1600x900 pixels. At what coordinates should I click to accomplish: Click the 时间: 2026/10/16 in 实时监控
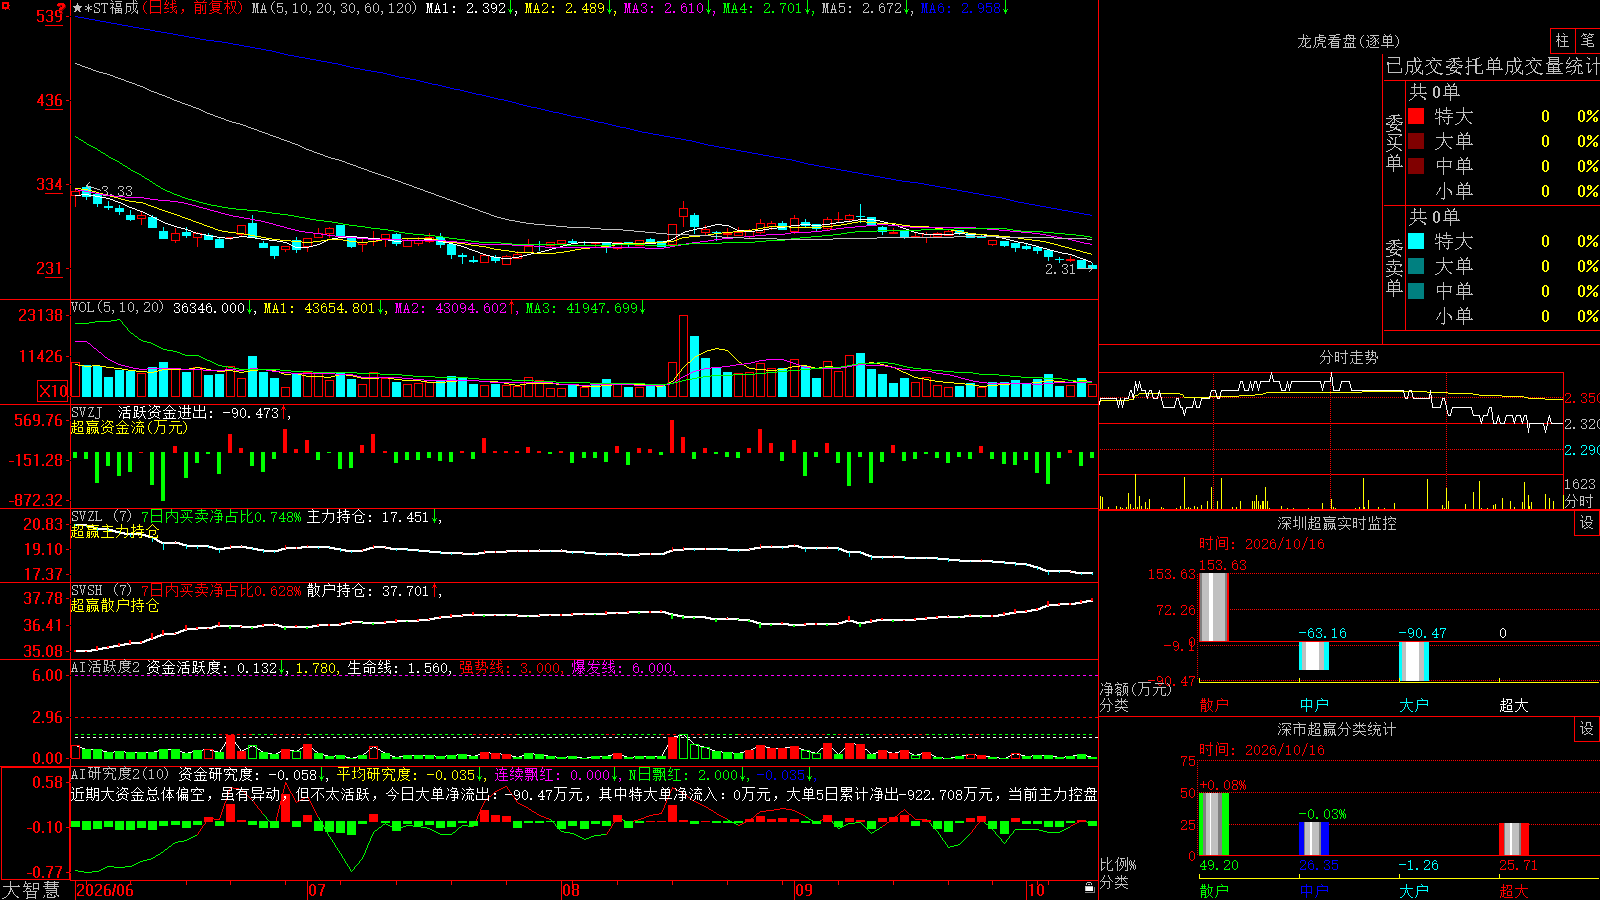click(1262, 544)
